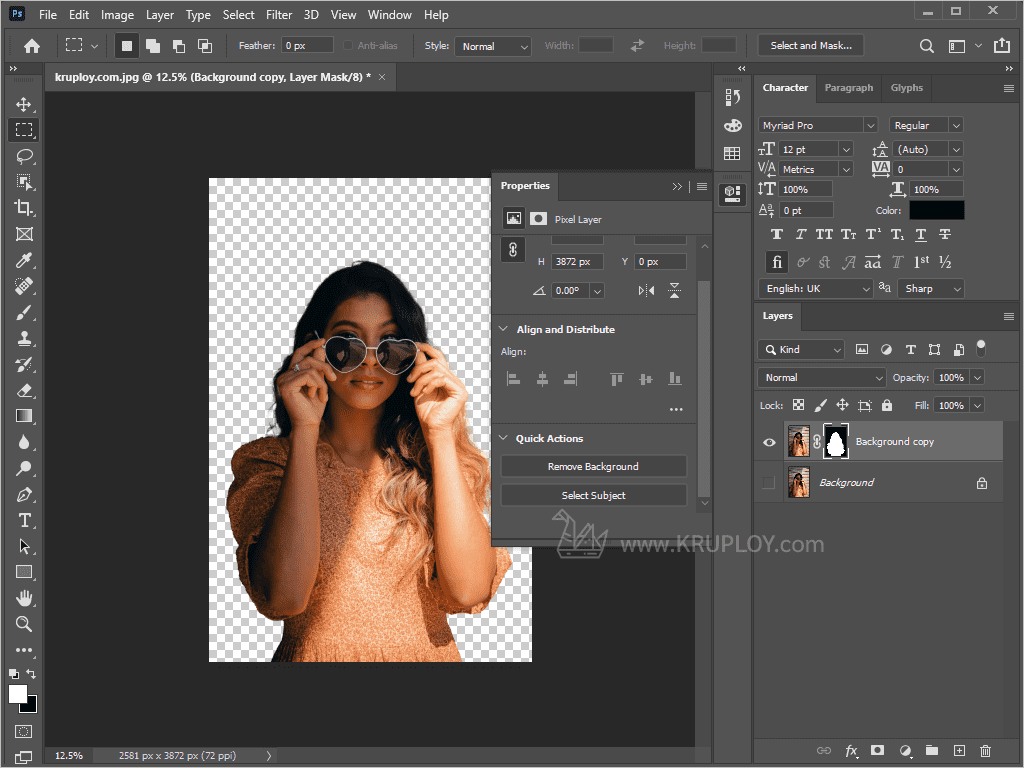Image resolution: width=1024 pixels, height=768 pixels.
Task: Select the Horizontal Type tool
Action: click(x=24, y=520)
